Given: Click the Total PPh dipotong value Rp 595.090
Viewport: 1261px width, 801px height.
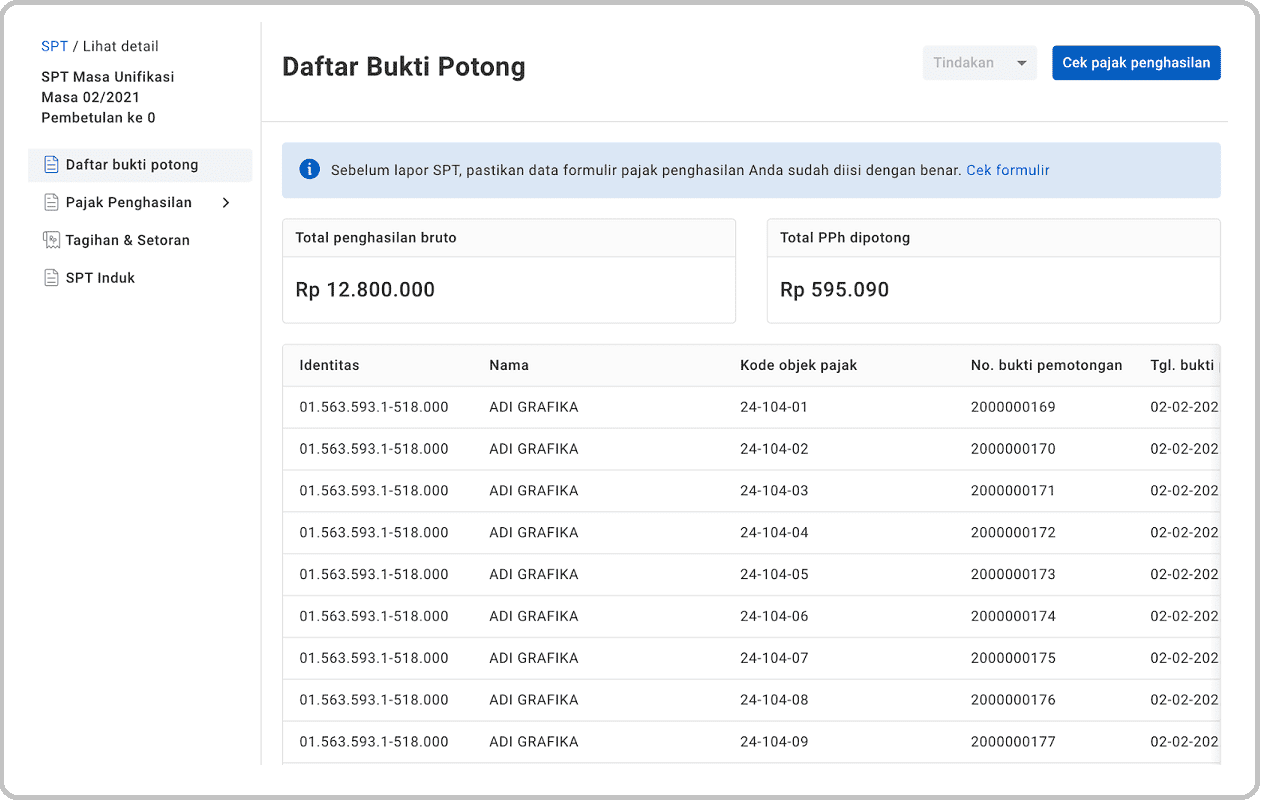Looking at the screenshot, I should [834, 290].
